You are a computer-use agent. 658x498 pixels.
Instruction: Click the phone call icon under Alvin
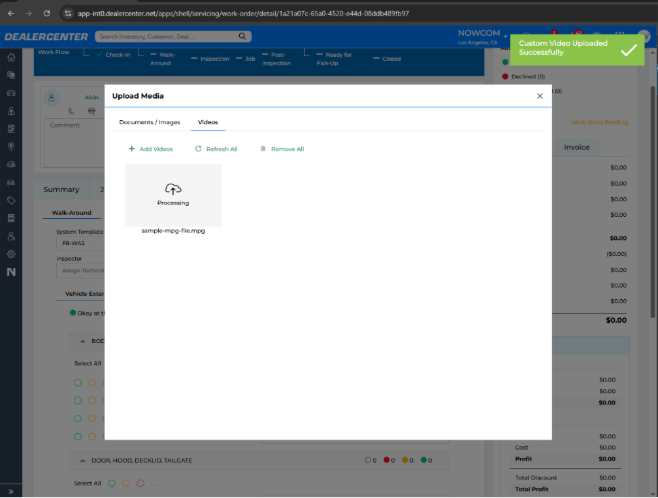pyautogui.click(x=71, y=111)
